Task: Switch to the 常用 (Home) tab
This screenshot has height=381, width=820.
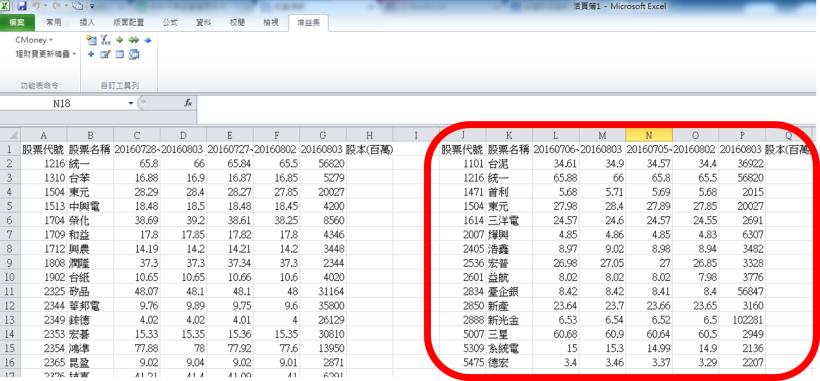Action: (x=54, y=22)
